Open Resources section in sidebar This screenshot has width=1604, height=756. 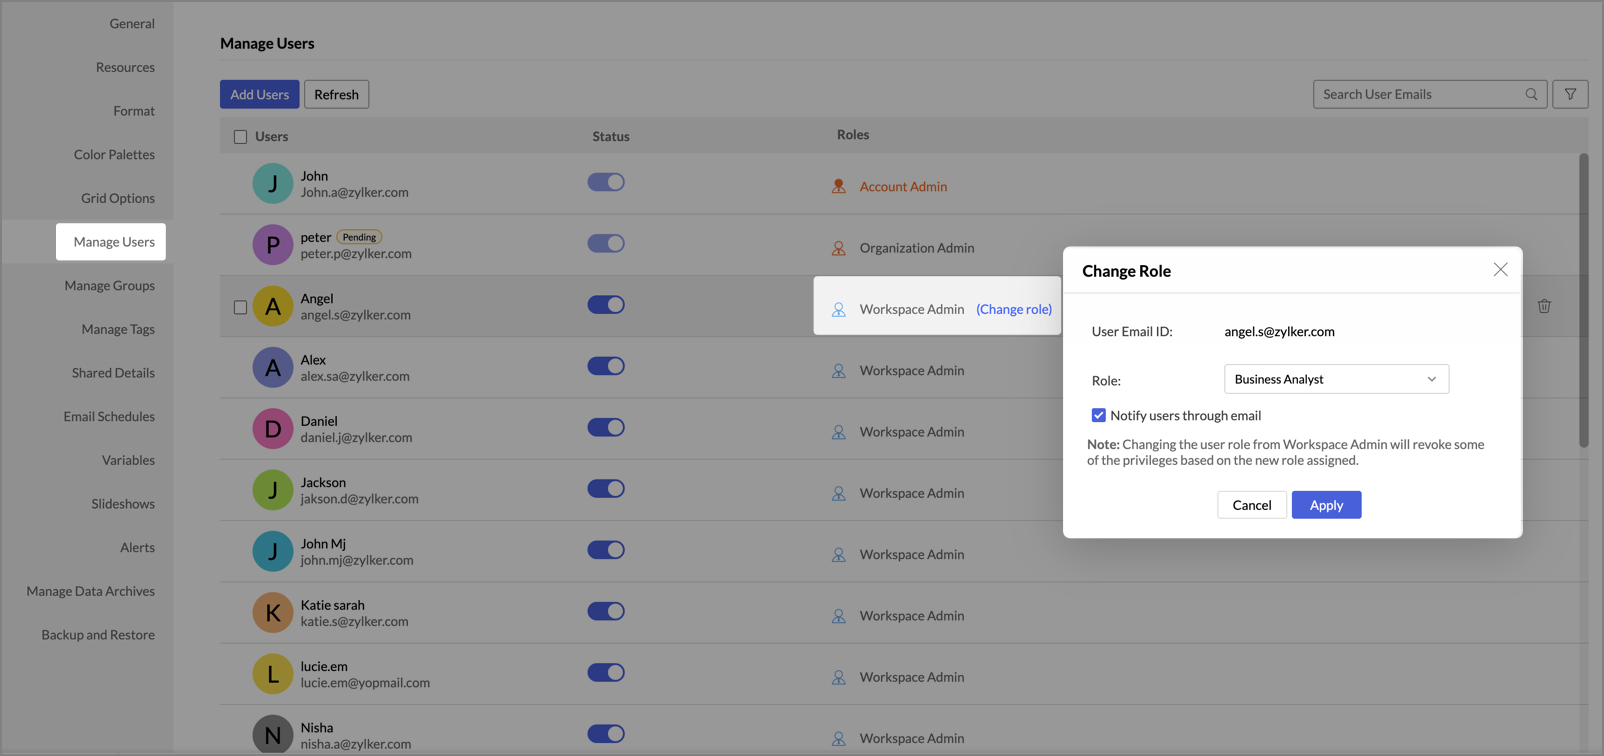point(125,67)
